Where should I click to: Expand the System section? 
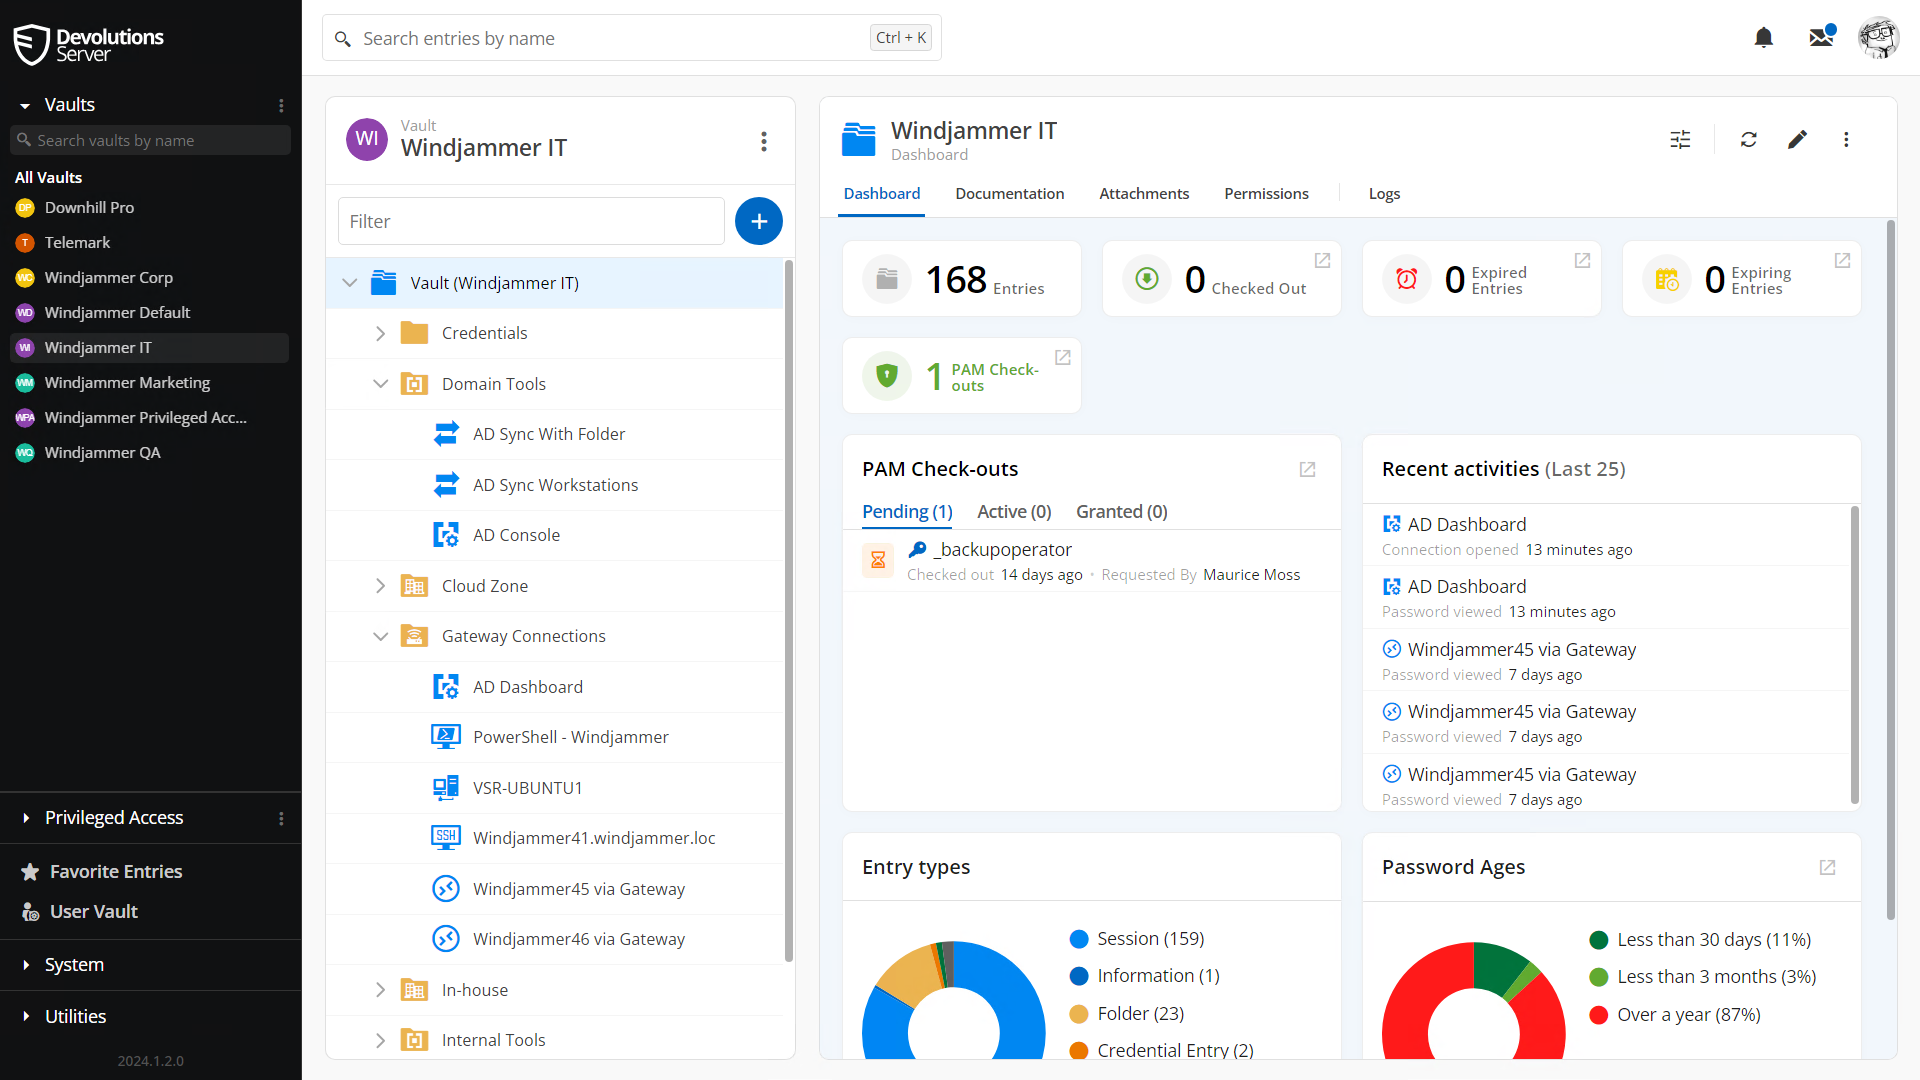25,965
